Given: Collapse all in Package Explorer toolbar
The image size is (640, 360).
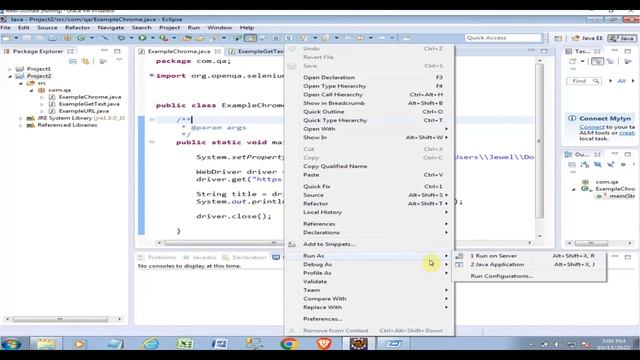Looking at the screenshot, I should [x=73, y=61].
